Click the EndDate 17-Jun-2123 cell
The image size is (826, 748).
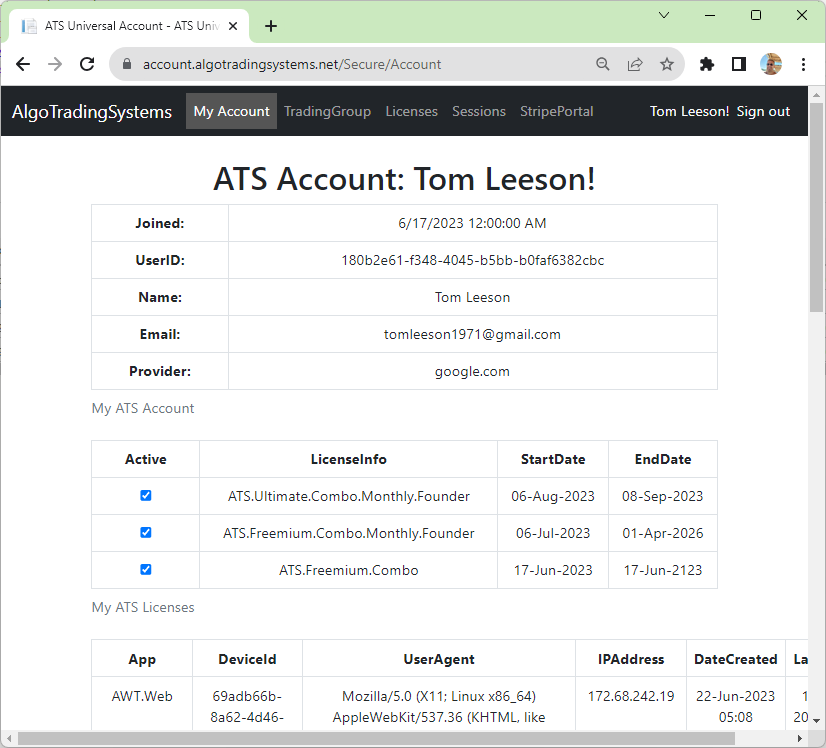pyautogui.click(x=663, y=570)
